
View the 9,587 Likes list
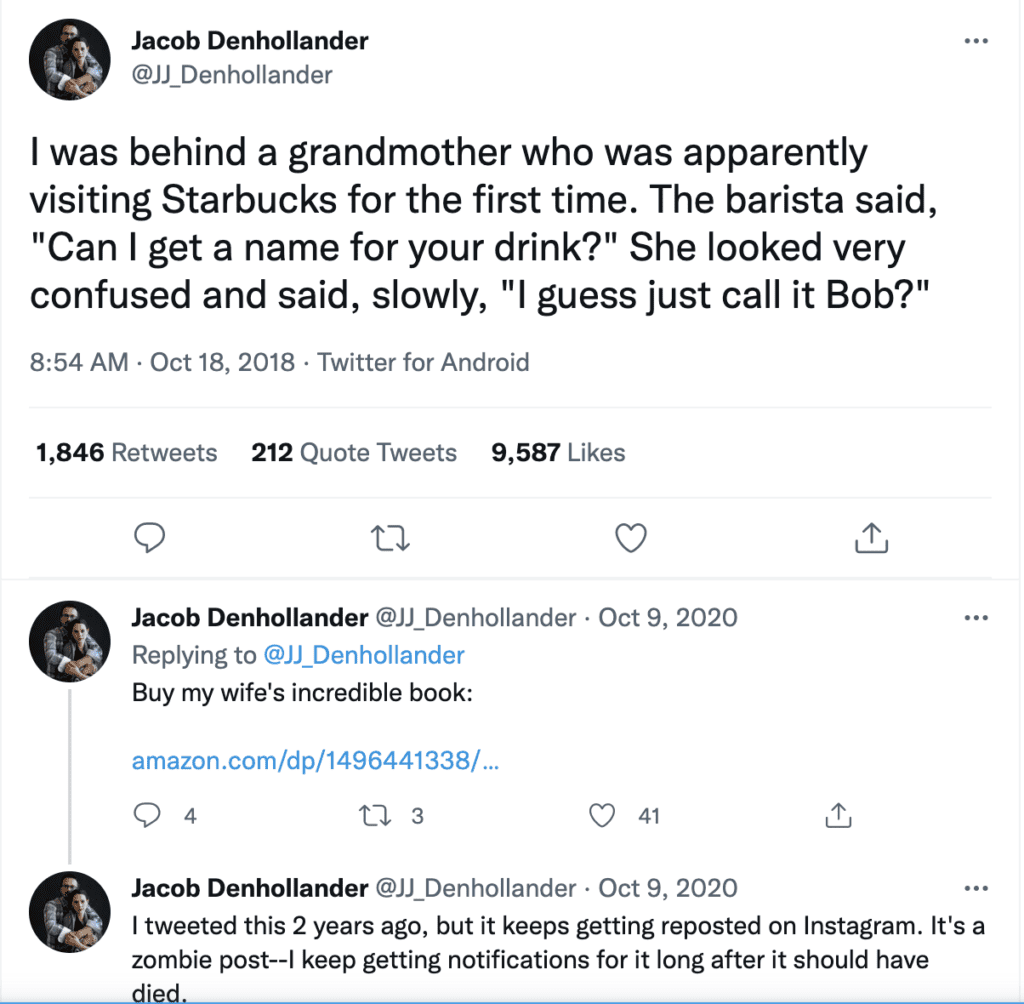(x=558, y=453)
